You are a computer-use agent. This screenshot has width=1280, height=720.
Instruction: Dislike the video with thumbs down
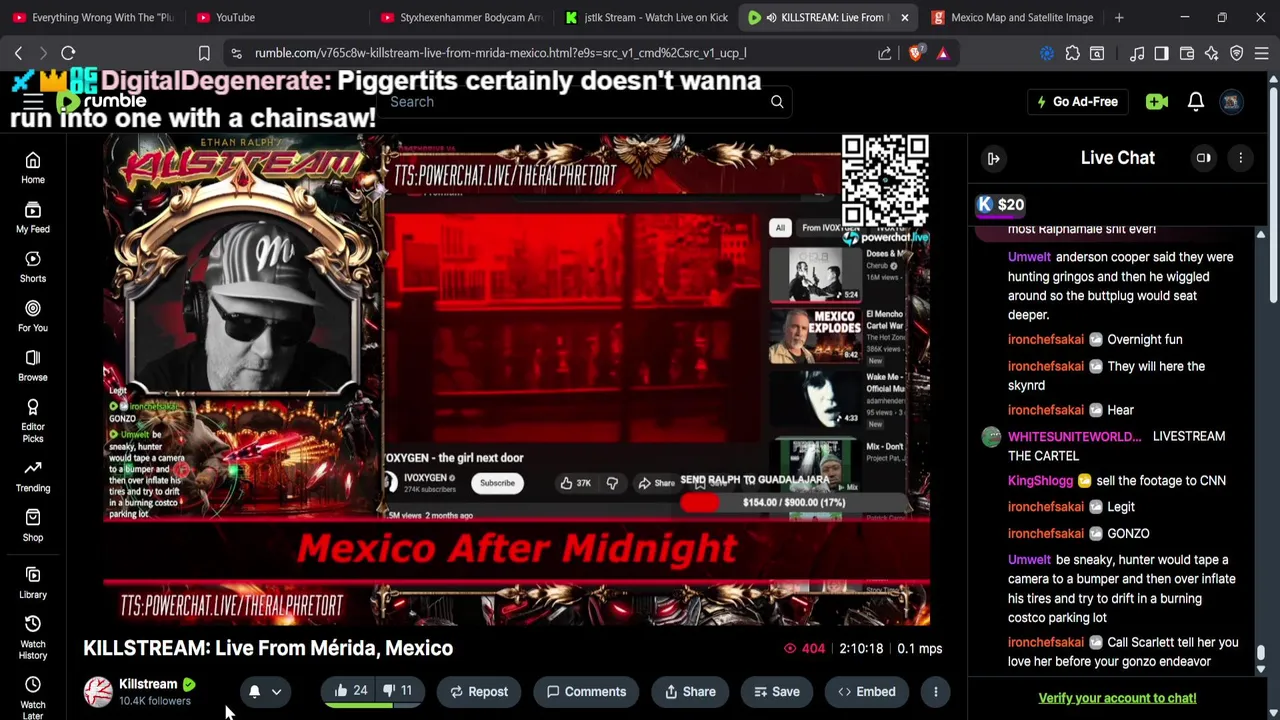398,691
